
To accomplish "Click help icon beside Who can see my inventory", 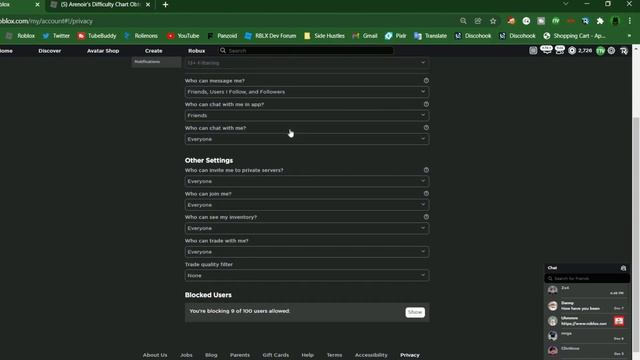I will click(426, 217).
